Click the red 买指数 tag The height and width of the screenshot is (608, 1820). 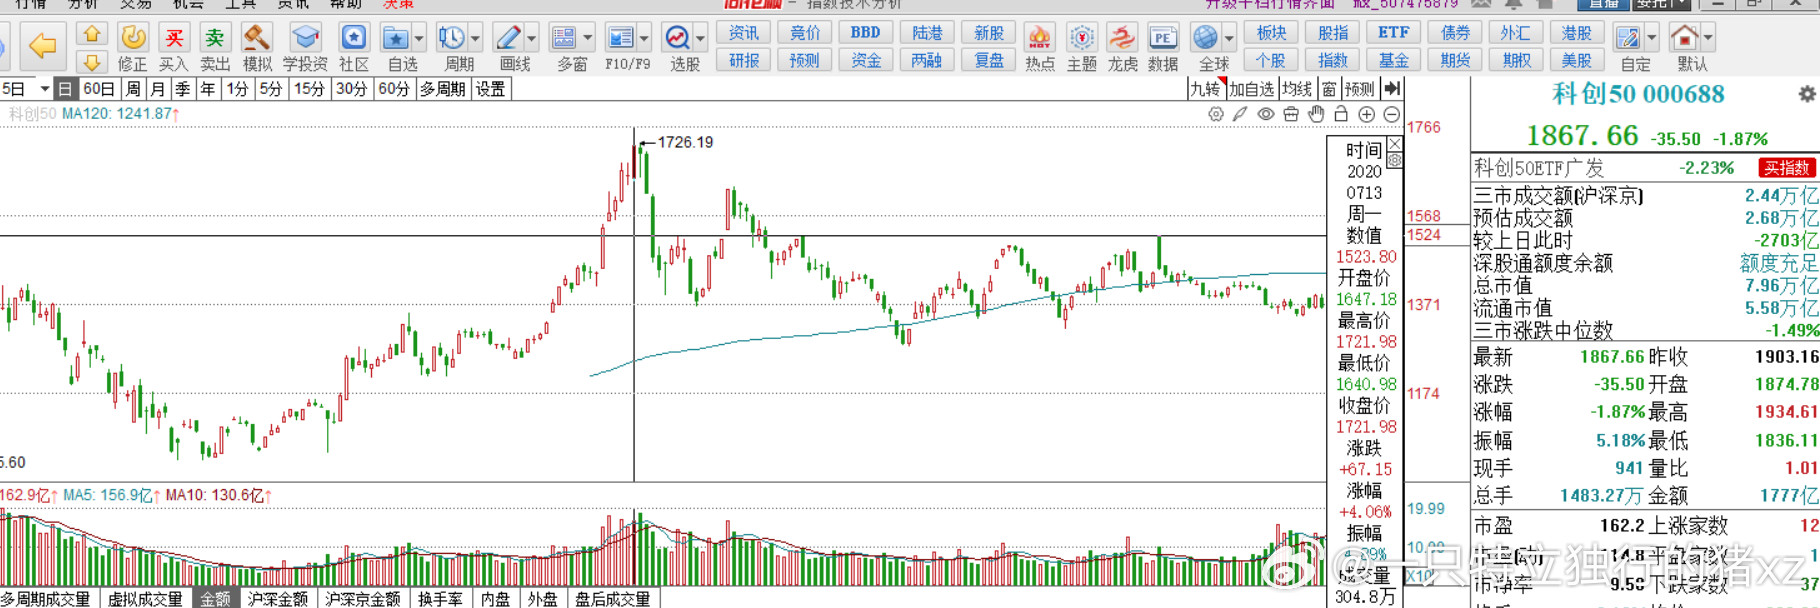[1786, 168]
